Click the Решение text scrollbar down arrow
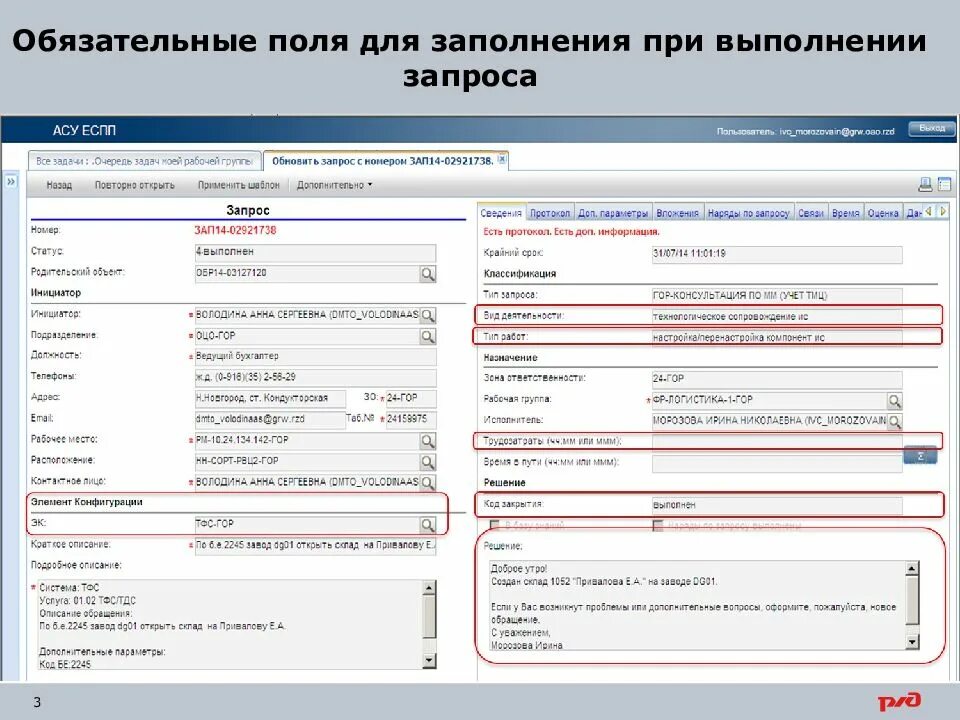 pyautogui.click(x=912, y=642)
